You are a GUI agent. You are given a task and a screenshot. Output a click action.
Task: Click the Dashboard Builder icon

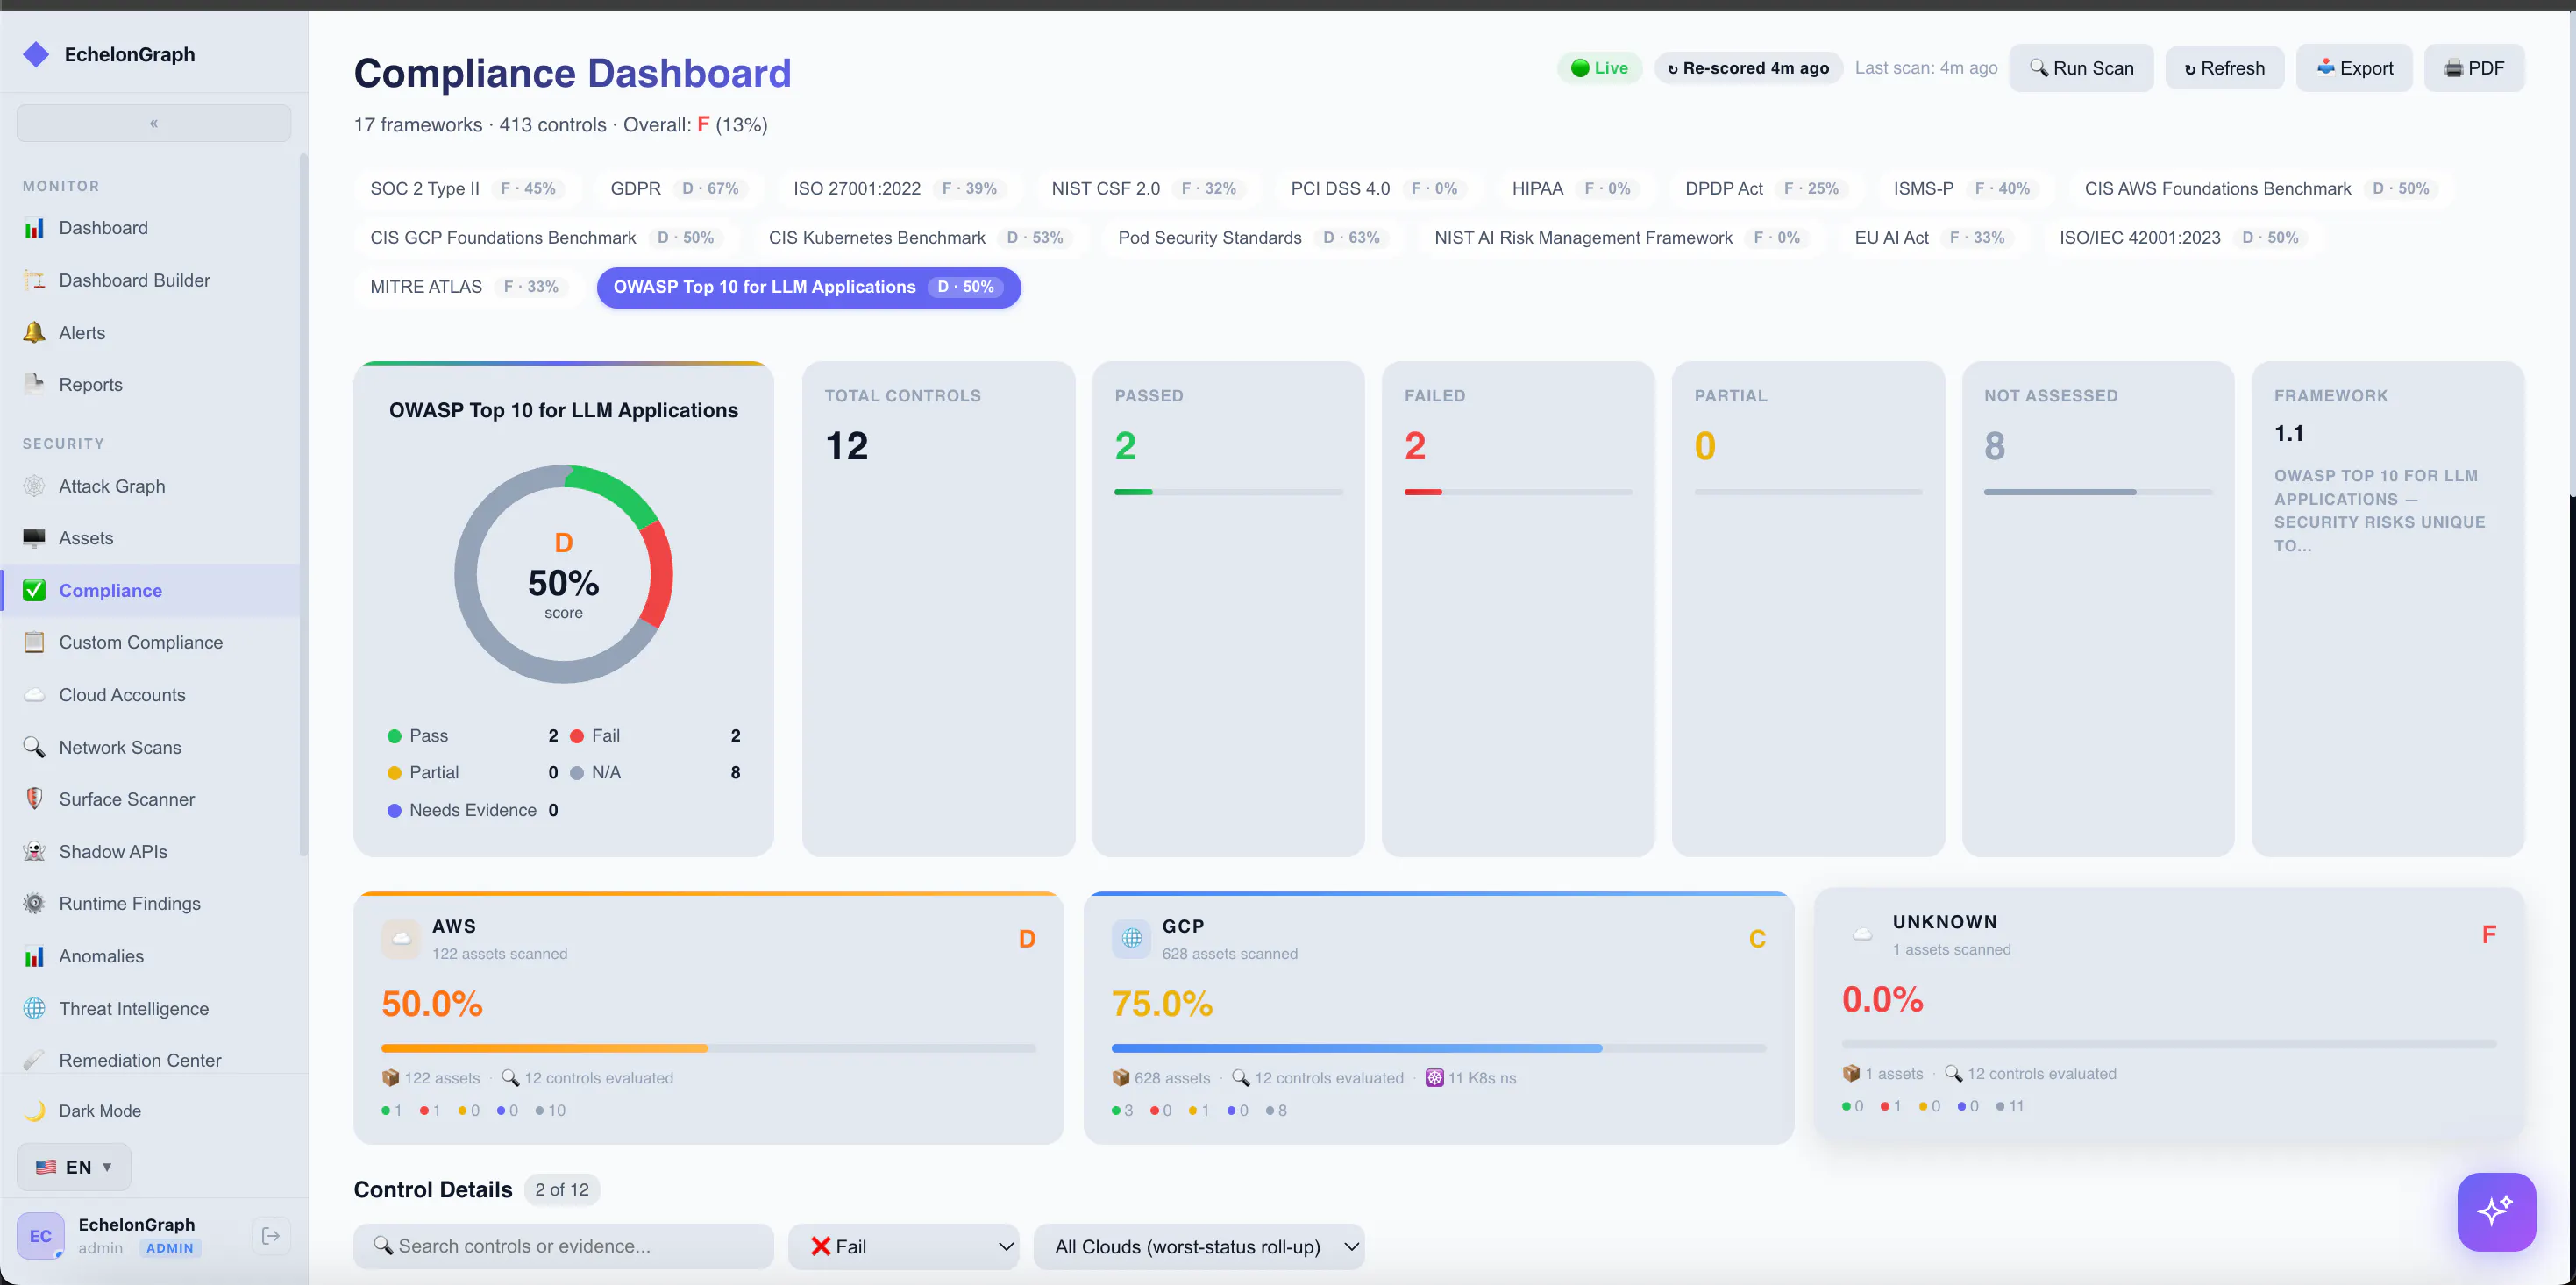pyautogui.click(x=34, y=280)
